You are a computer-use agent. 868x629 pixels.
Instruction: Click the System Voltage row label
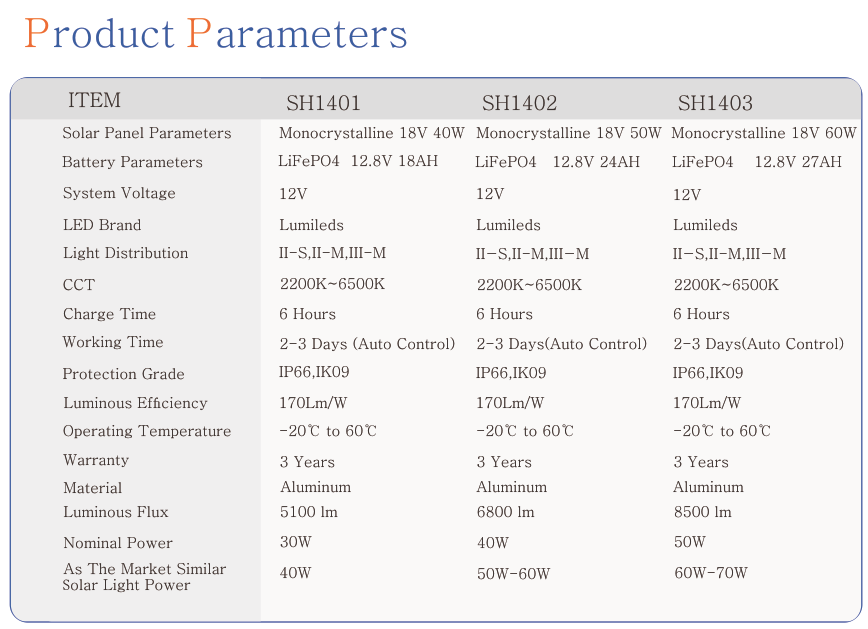[x=119, y=193]
